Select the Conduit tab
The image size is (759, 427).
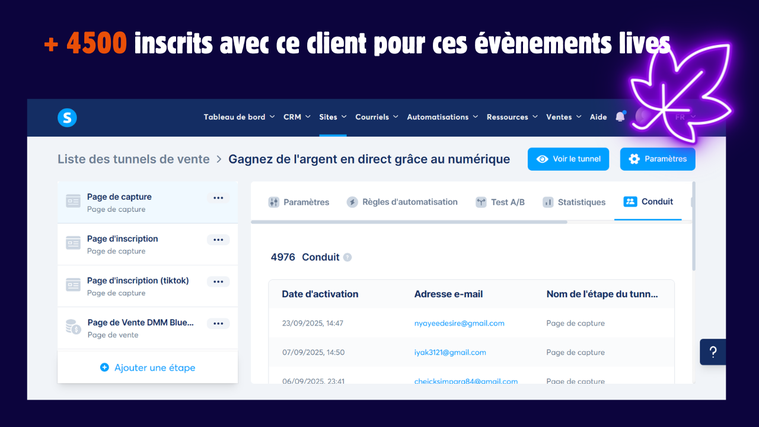[648, 201]
